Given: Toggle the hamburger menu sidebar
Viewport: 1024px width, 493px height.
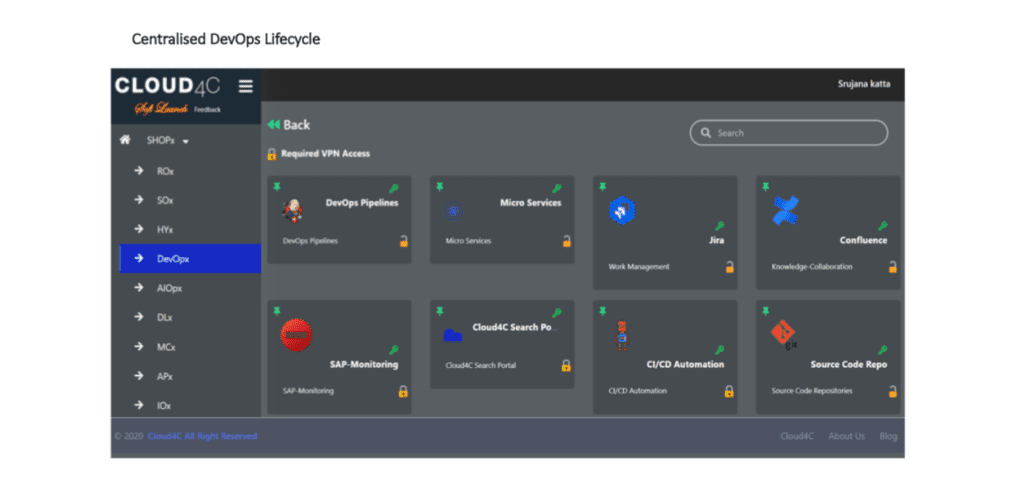Looking at the screenshot, I should pos(245,86).
